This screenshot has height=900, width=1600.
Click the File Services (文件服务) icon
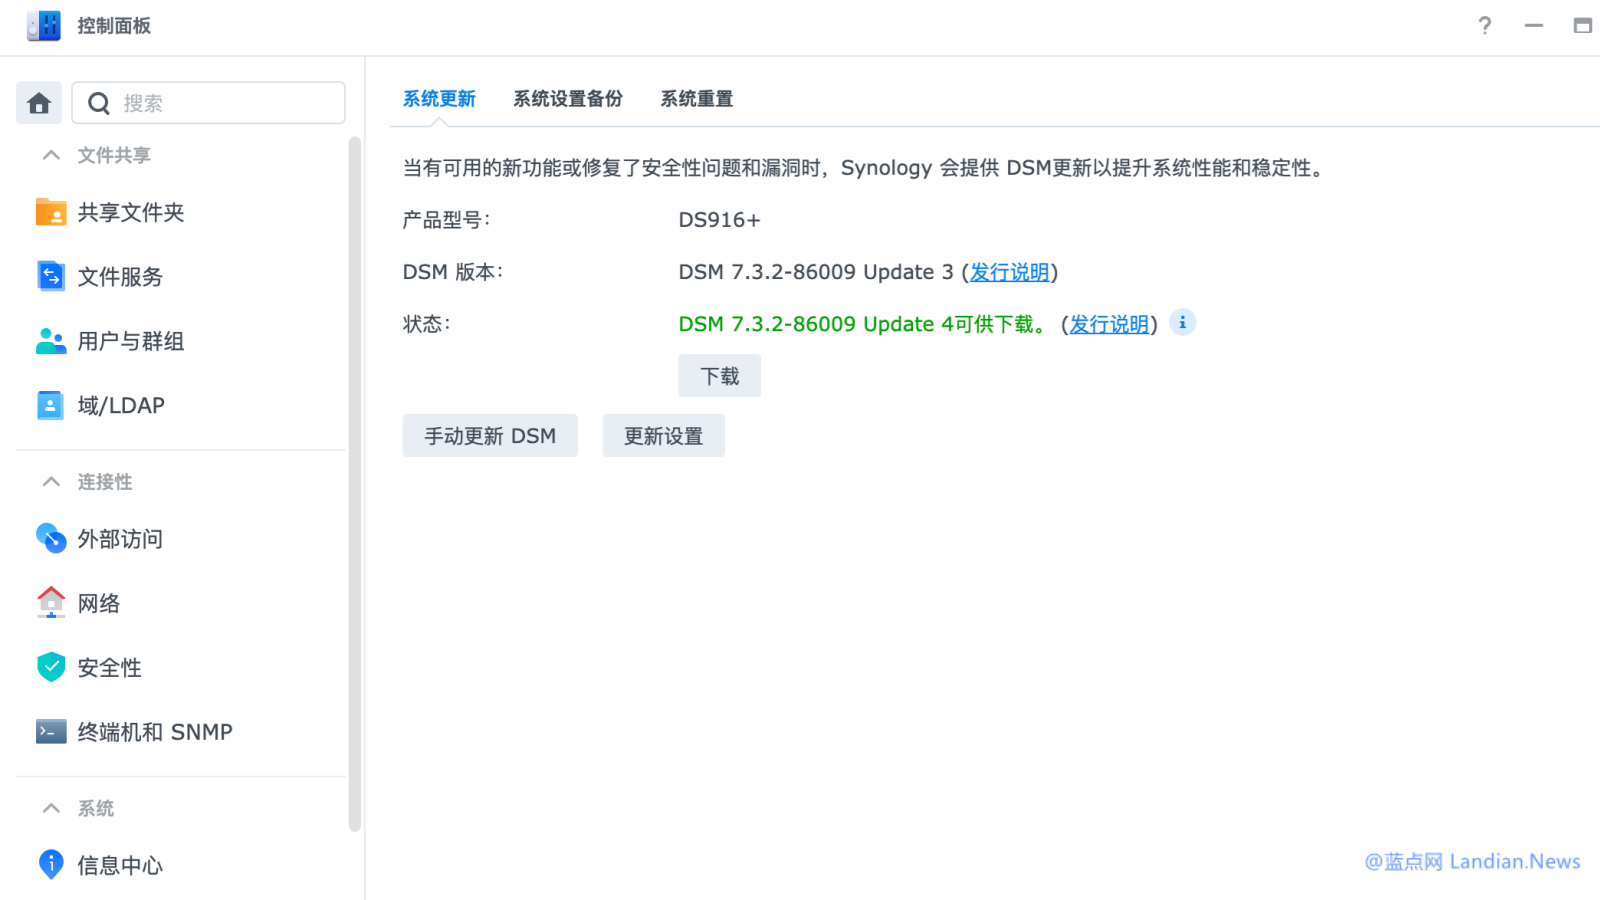(x=51, y=276)
